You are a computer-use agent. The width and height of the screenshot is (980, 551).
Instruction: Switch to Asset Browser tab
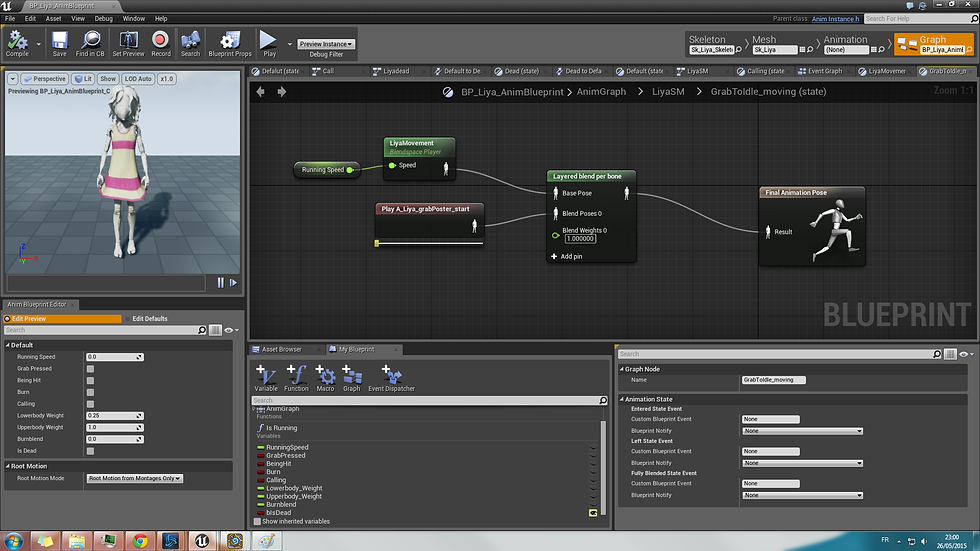coord(281,349)
